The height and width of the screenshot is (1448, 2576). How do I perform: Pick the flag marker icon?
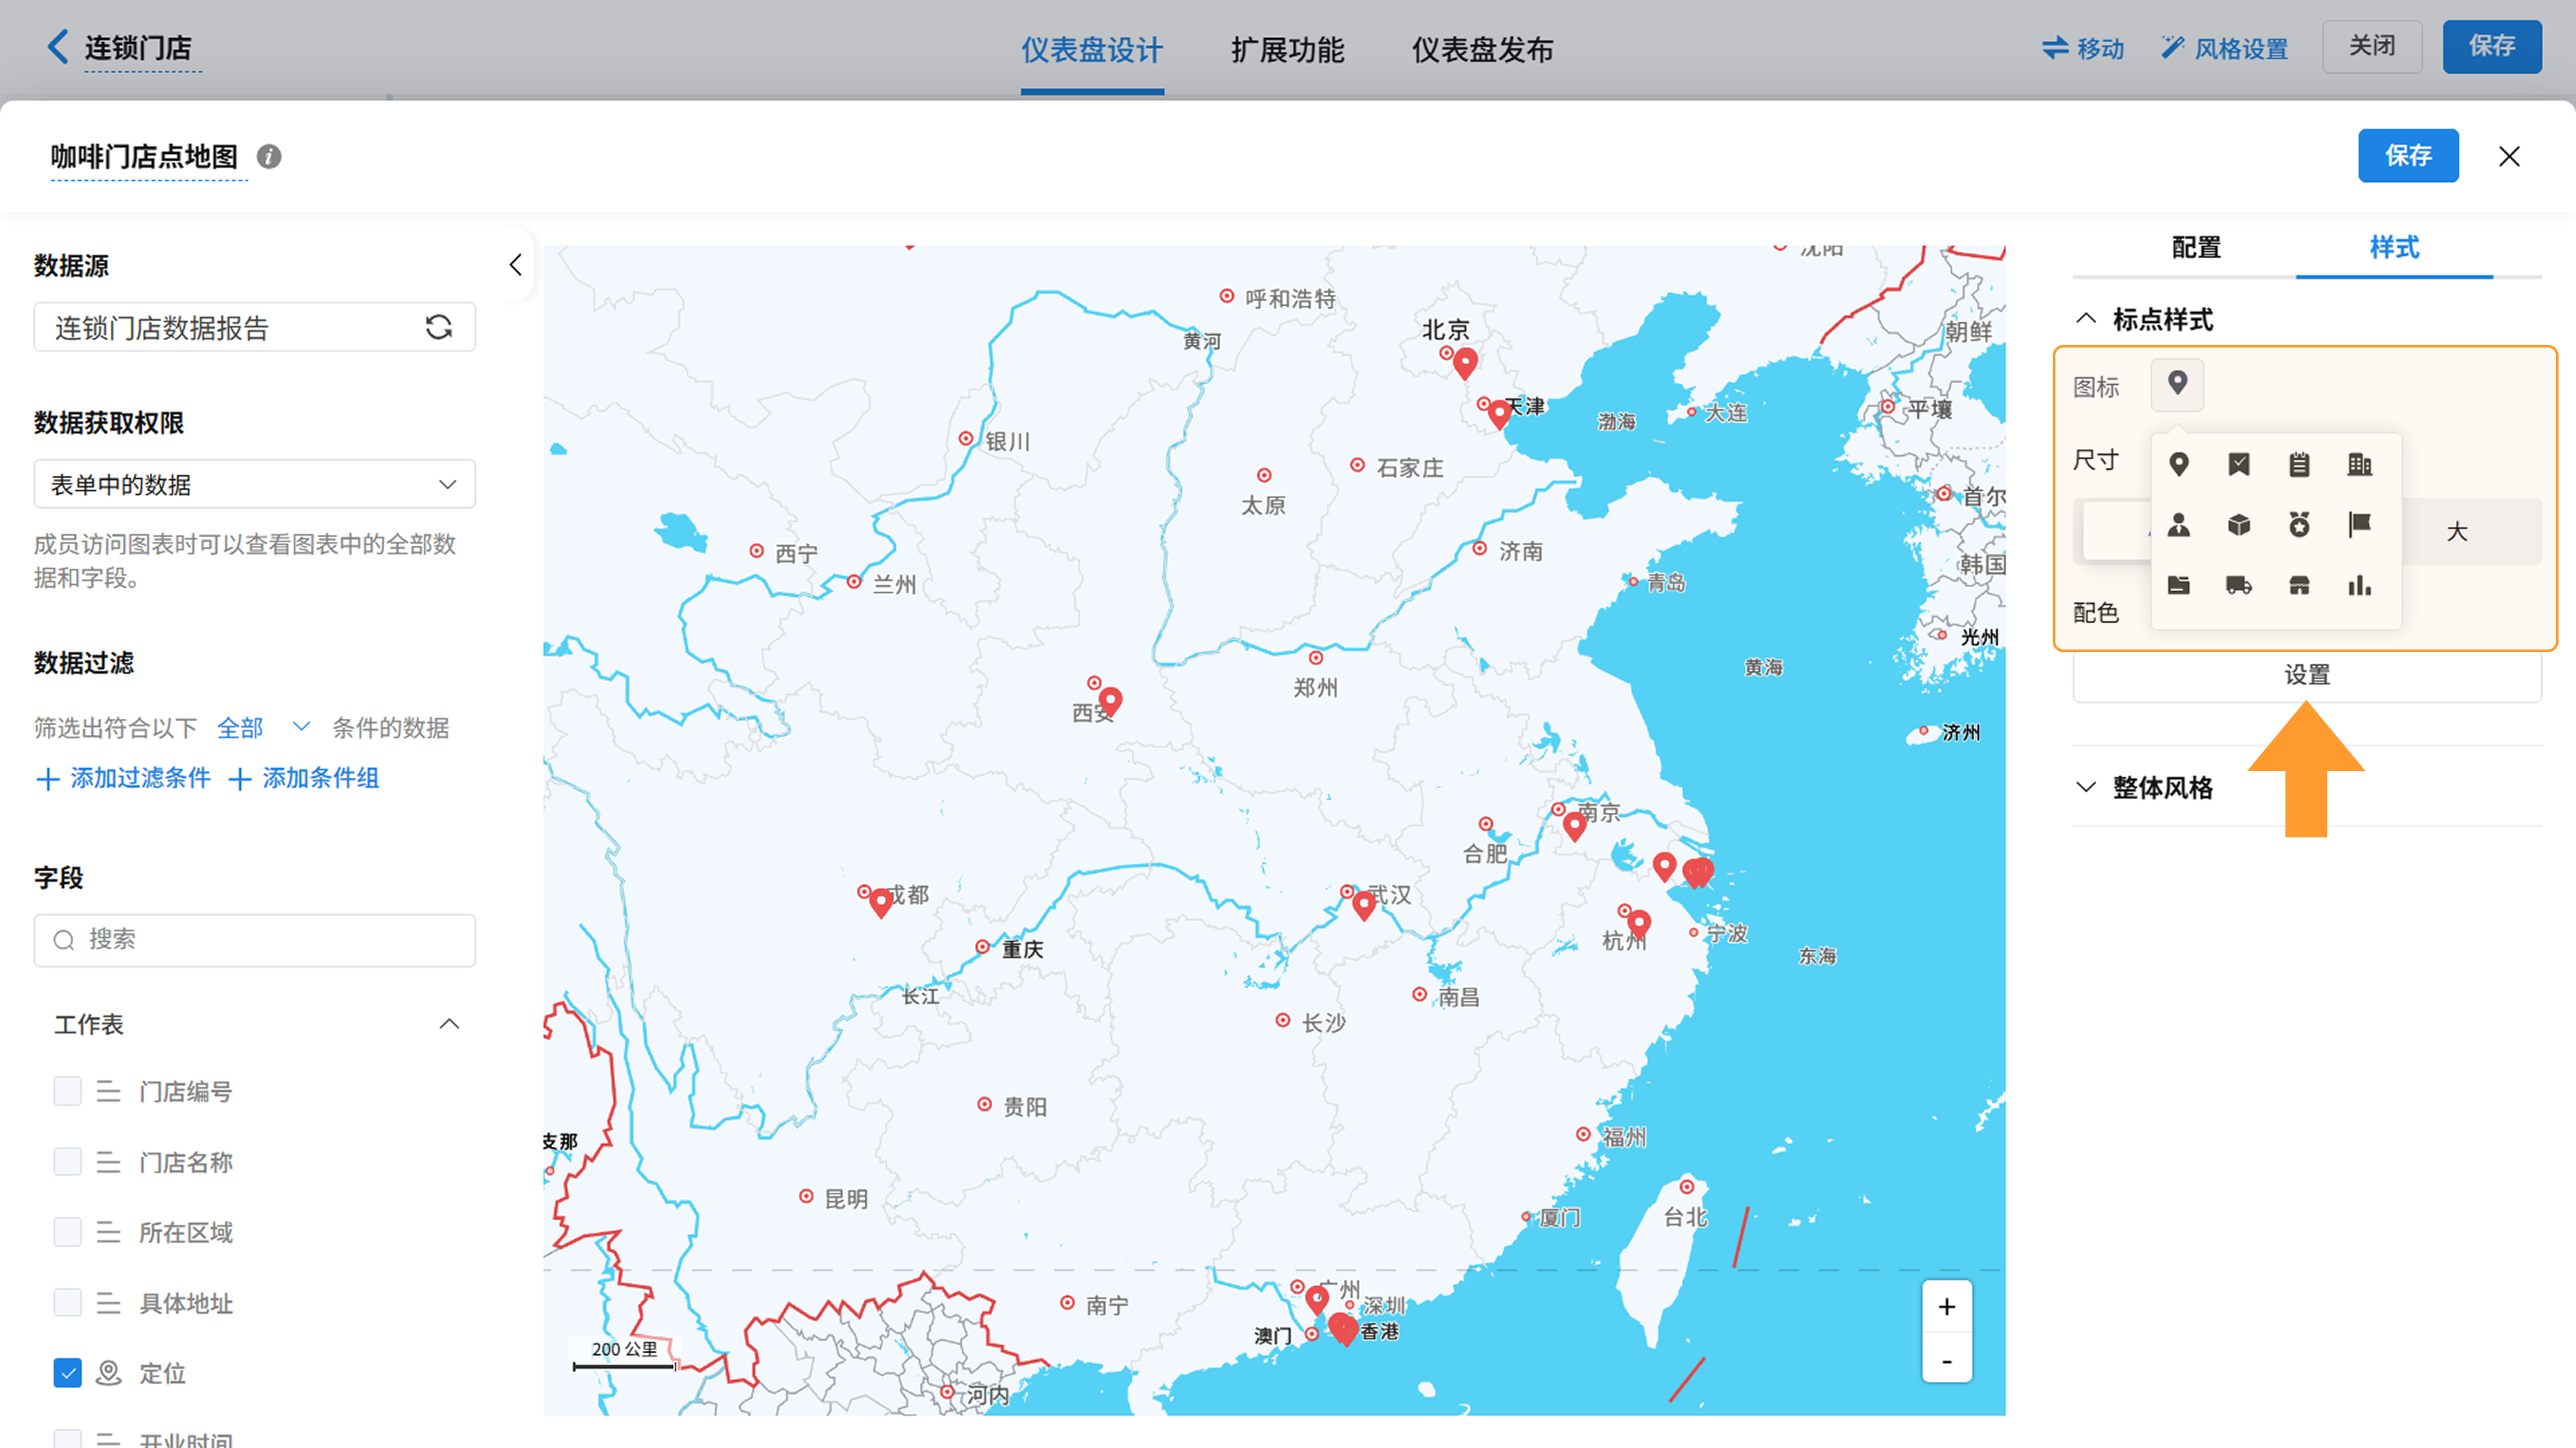2359,524
